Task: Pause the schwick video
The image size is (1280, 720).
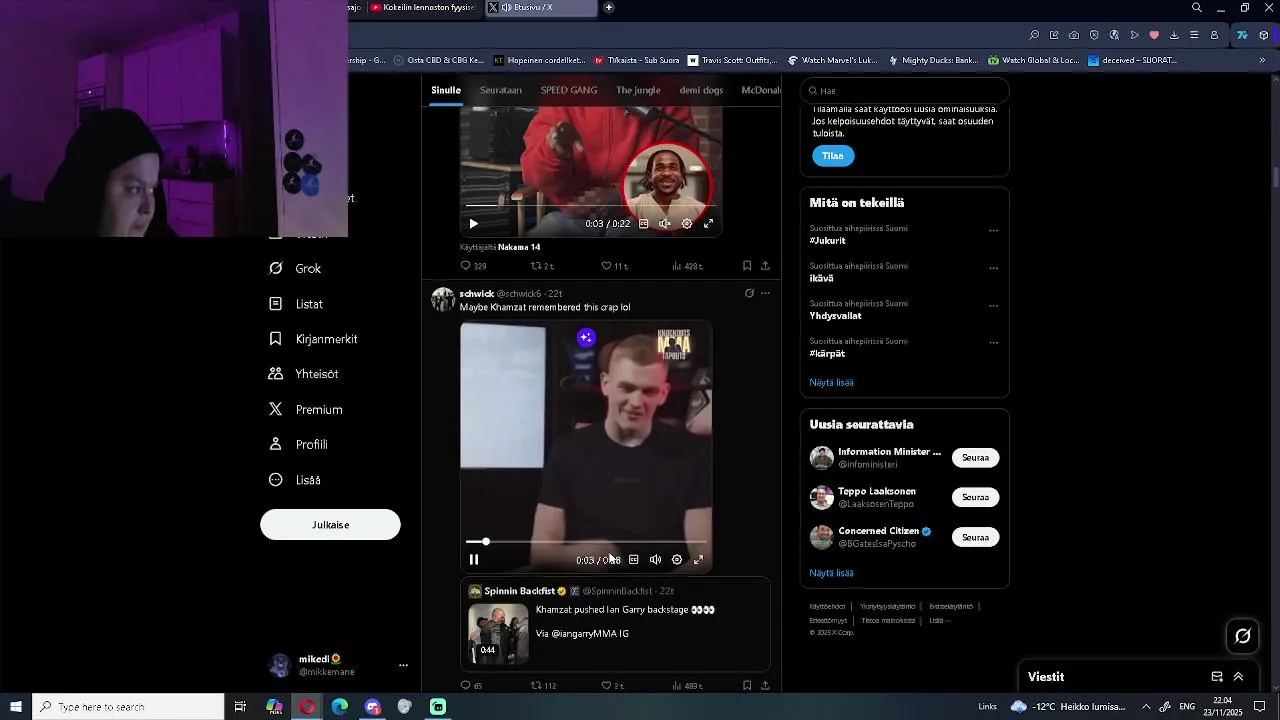Action: point(474,560)
